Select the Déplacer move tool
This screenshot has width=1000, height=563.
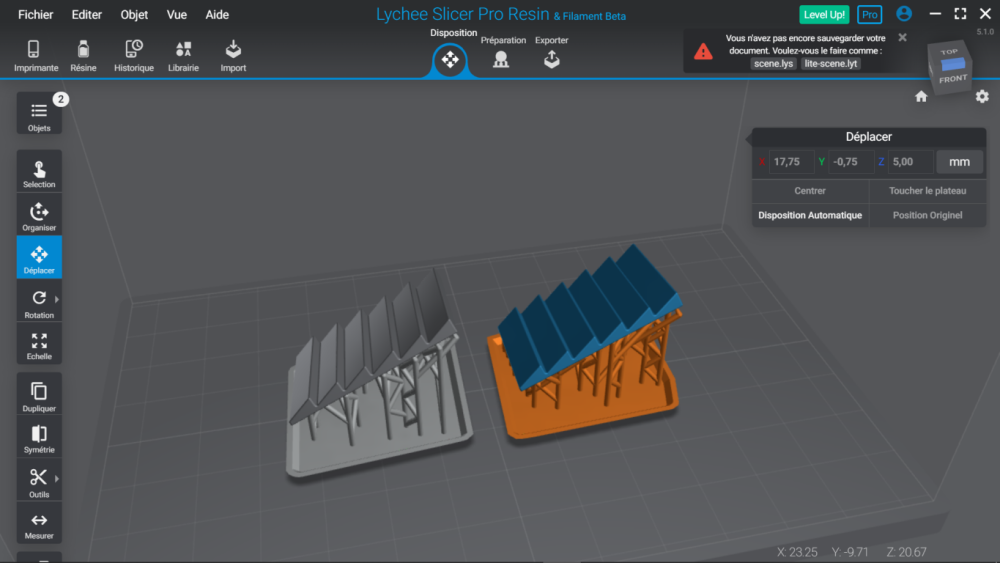coord(39,258)
